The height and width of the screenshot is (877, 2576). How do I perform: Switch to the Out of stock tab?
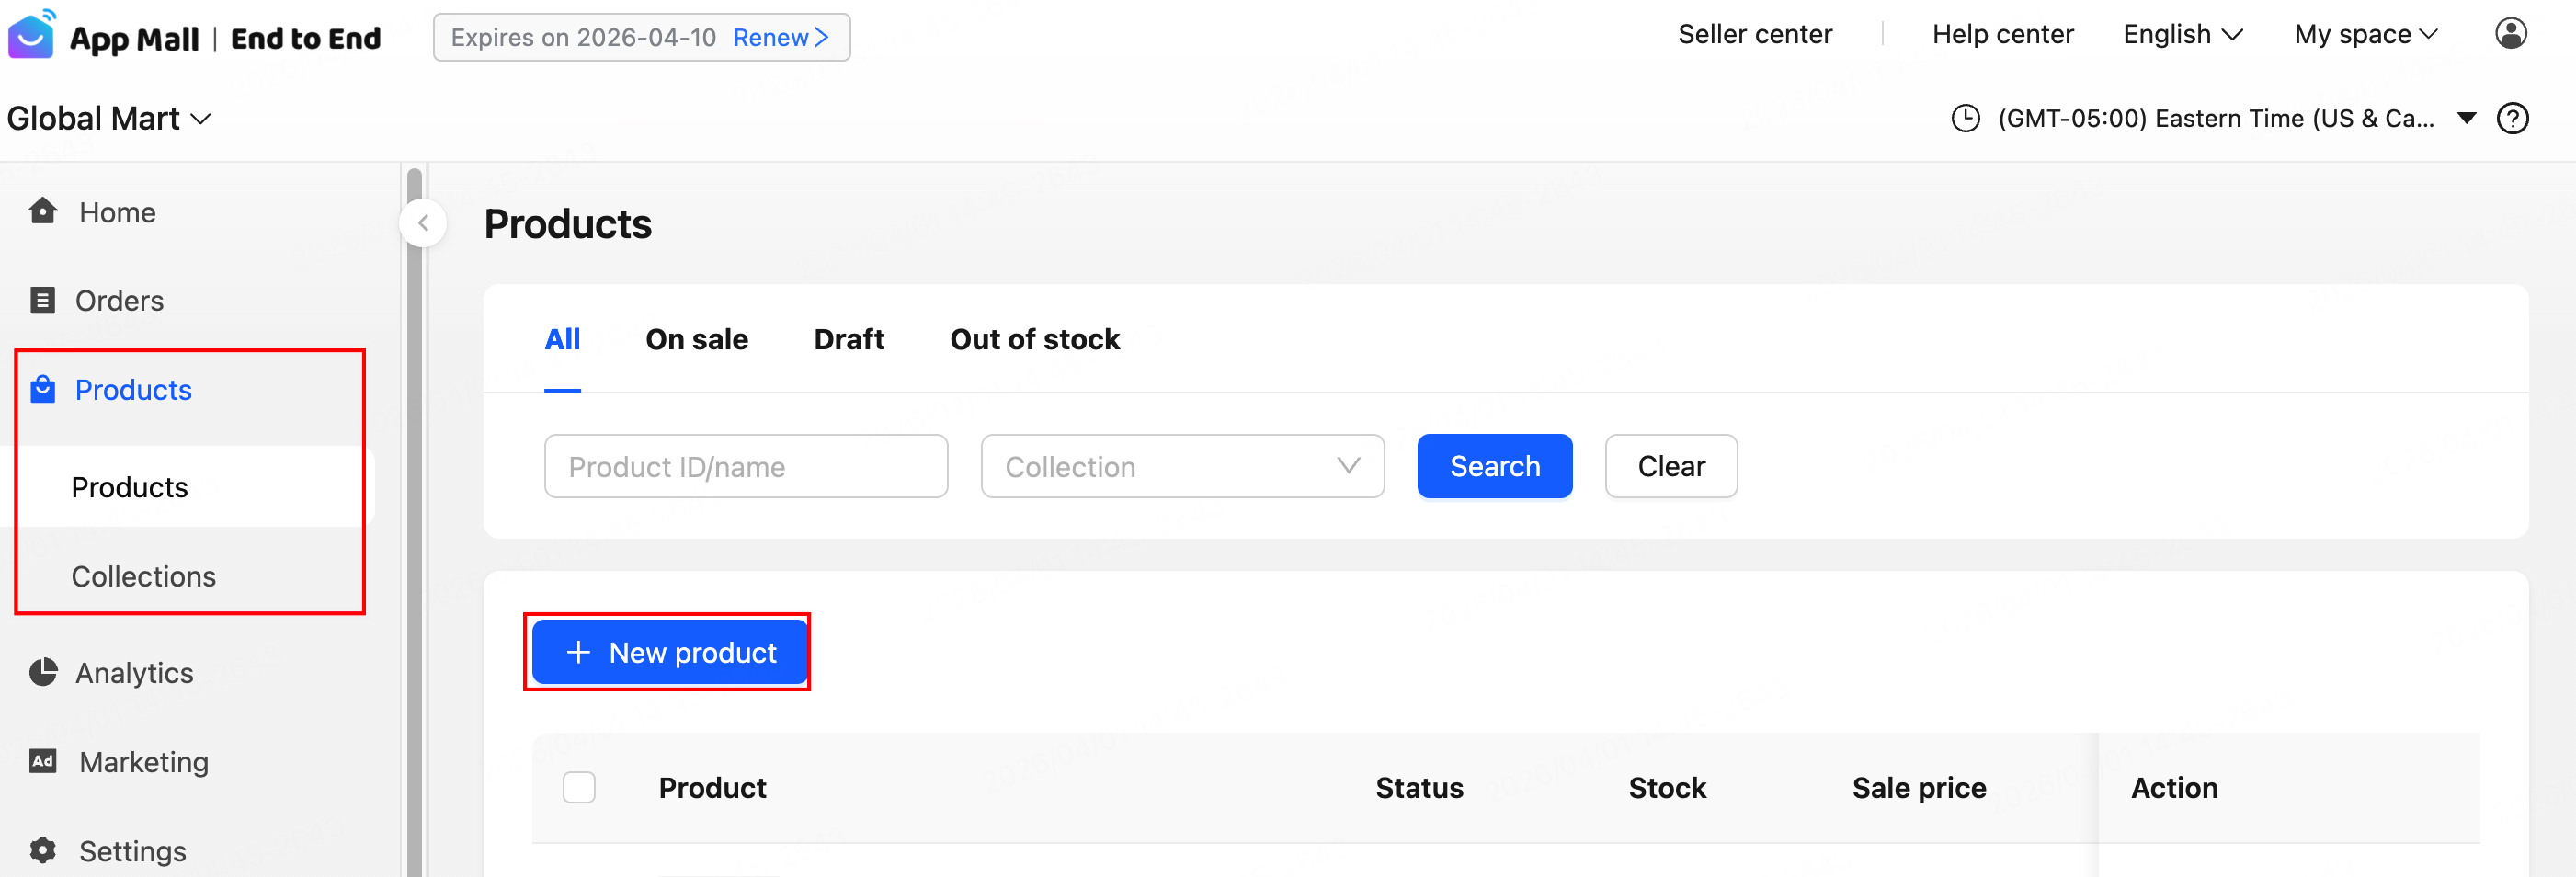[1034, 340]
